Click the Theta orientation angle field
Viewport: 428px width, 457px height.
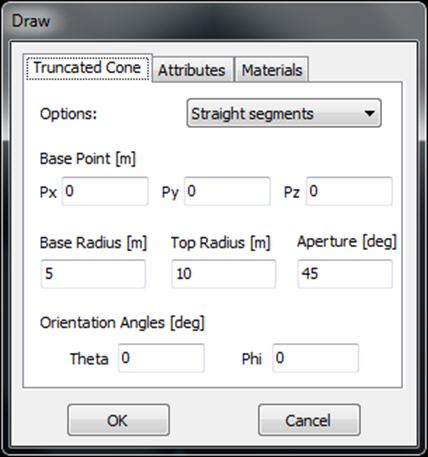(x=161, y=358)
